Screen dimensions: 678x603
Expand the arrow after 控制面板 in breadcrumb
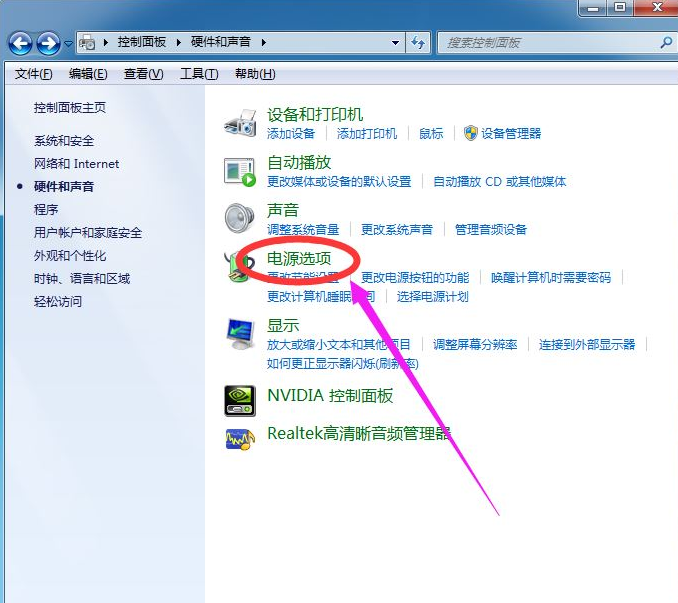[x=183, y=43]
